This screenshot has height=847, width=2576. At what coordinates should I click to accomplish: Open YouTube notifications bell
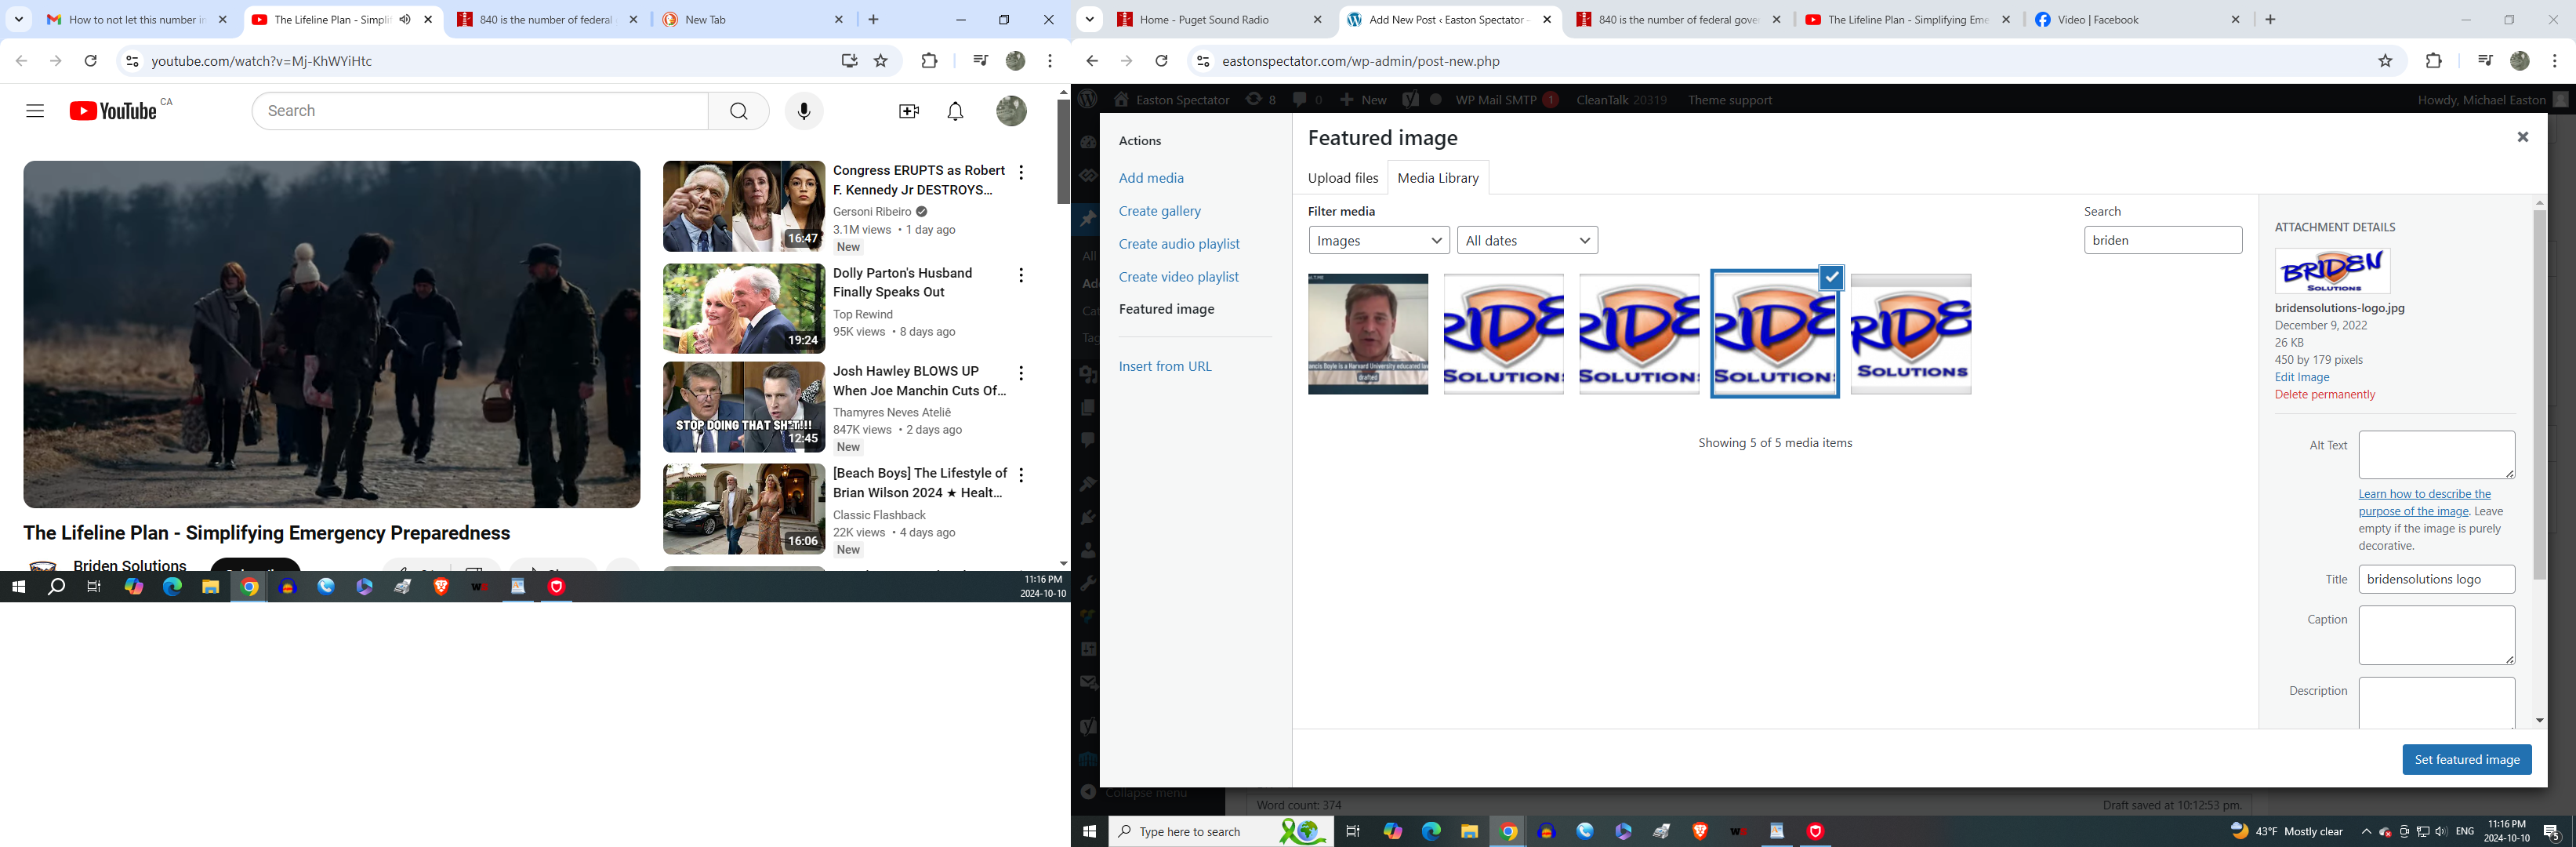955,111
